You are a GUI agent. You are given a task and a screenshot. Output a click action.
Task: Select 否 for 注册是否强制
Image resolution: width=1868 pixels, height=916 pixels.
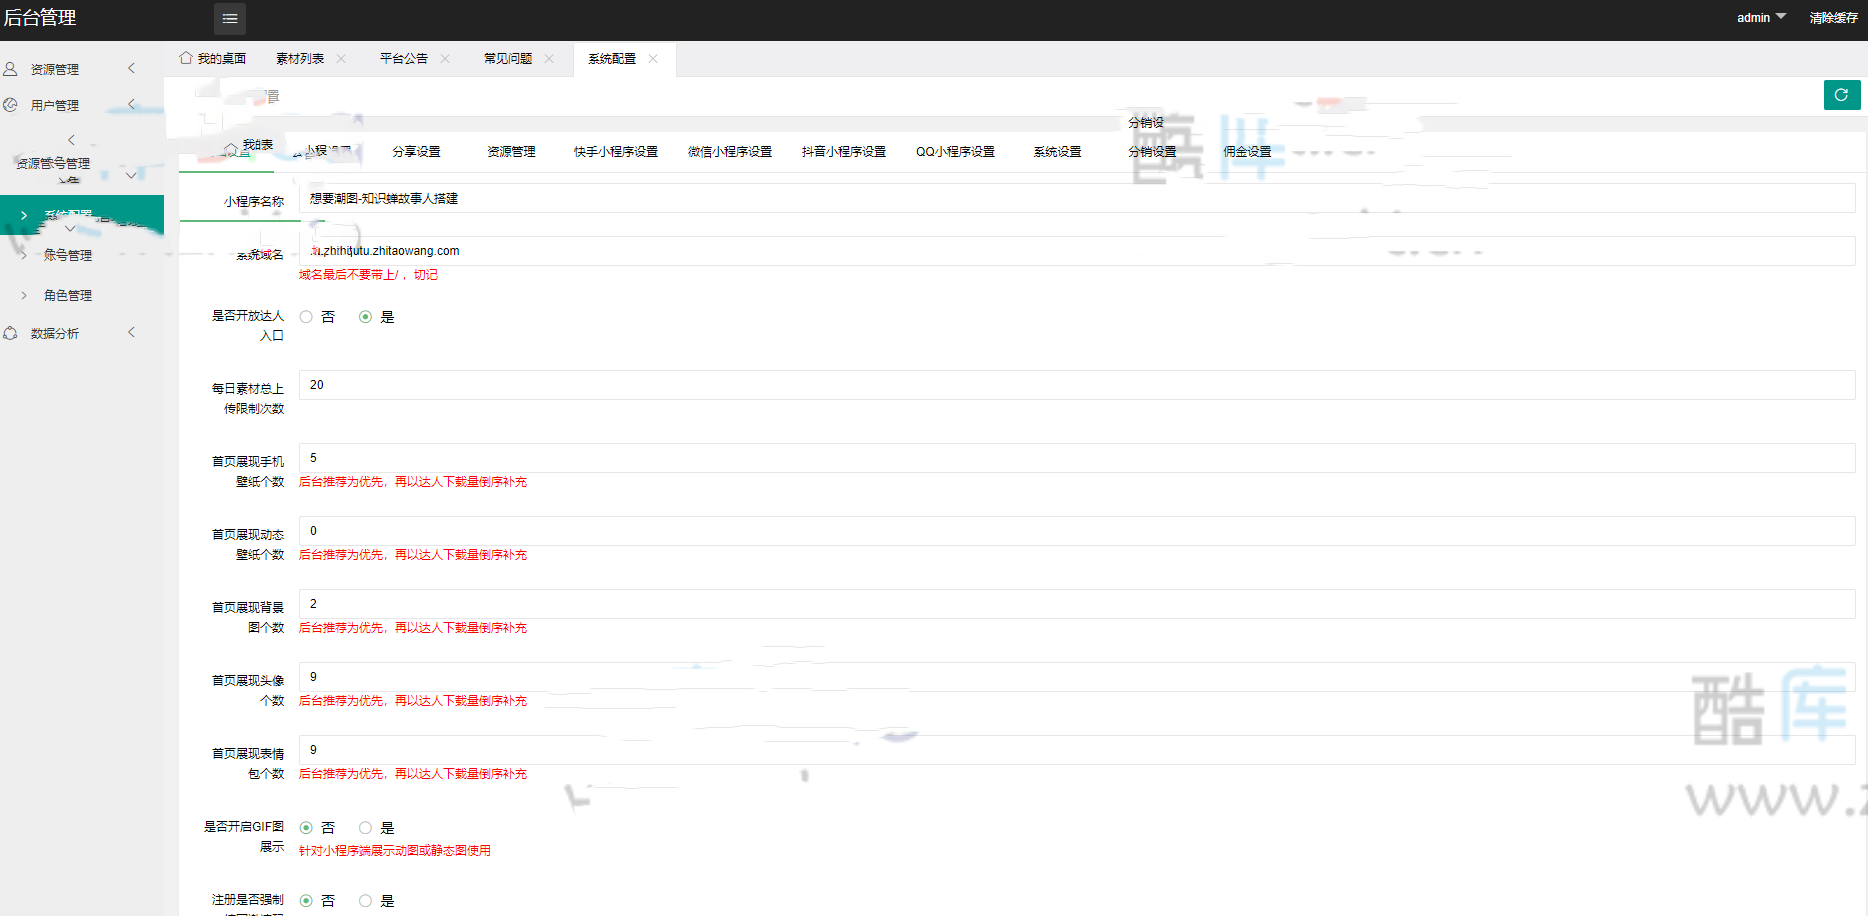point(306,901)
